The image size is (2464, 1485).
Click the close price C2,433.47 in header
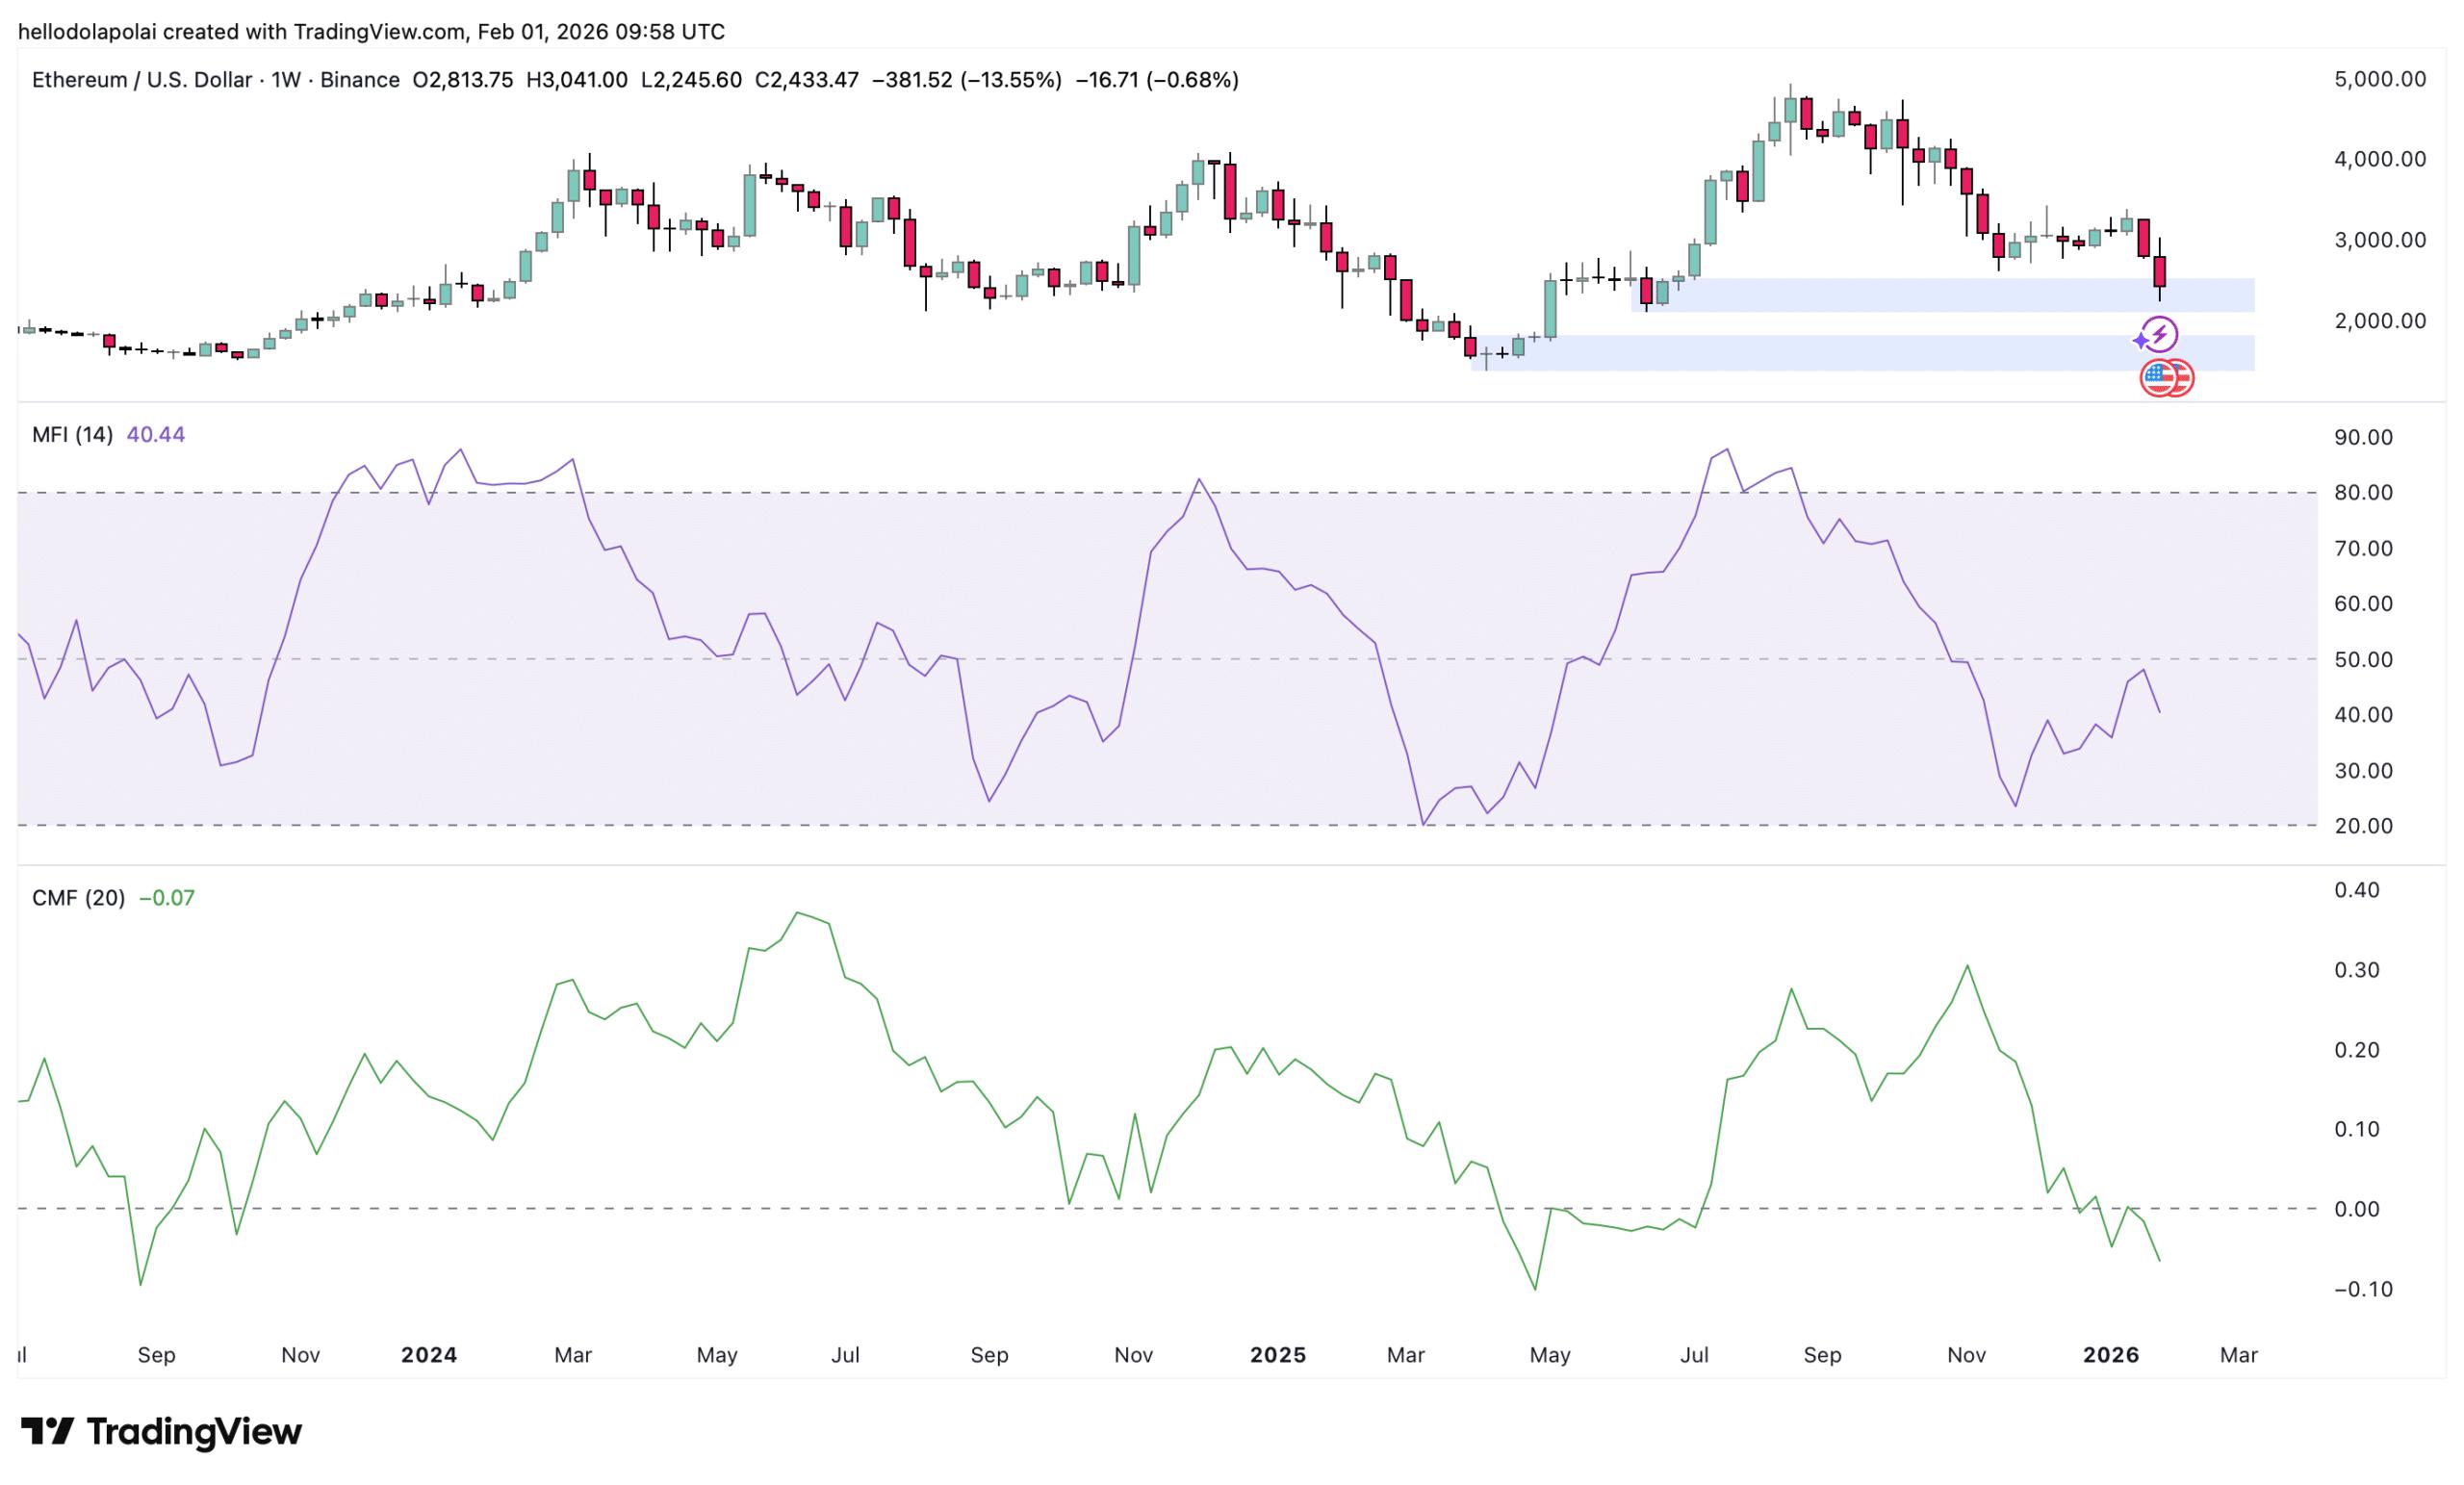click(806, 80)
